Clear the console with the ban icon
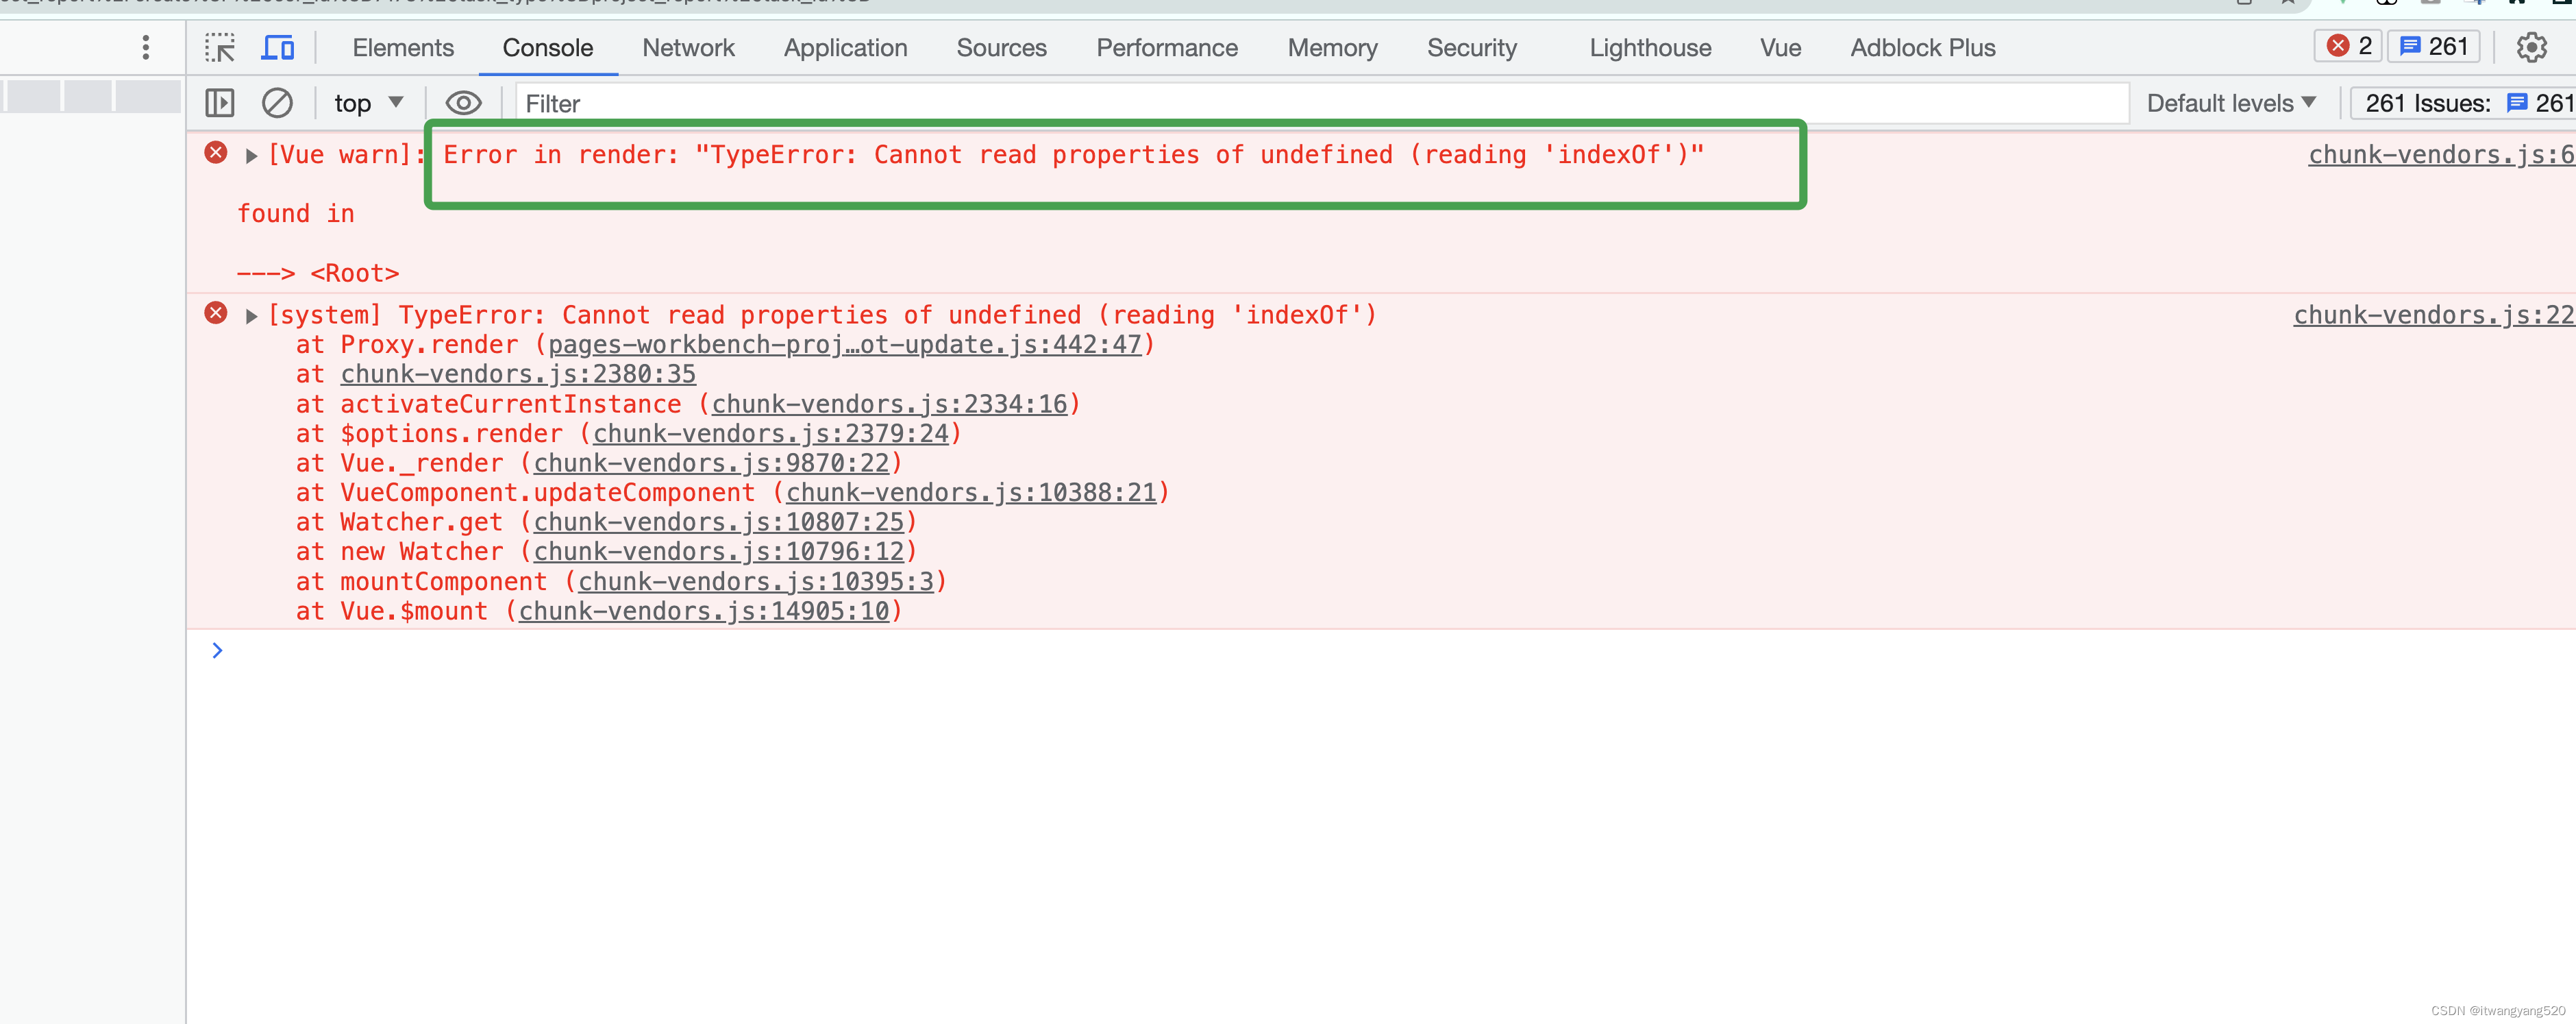Image resolution: width=2576 pixels, height=1024 pixels. pos(277,103)
